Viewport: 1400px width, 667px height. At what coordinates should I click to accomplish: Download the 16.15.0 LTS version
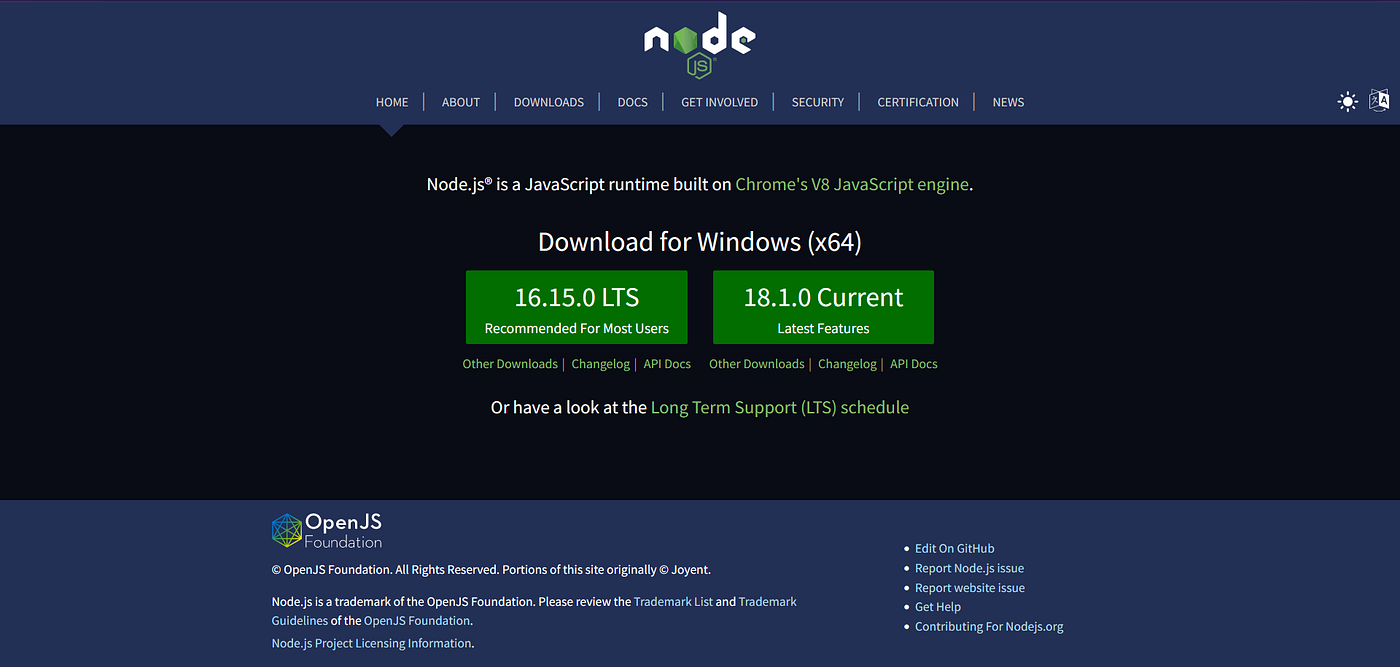tap(577, 307)
